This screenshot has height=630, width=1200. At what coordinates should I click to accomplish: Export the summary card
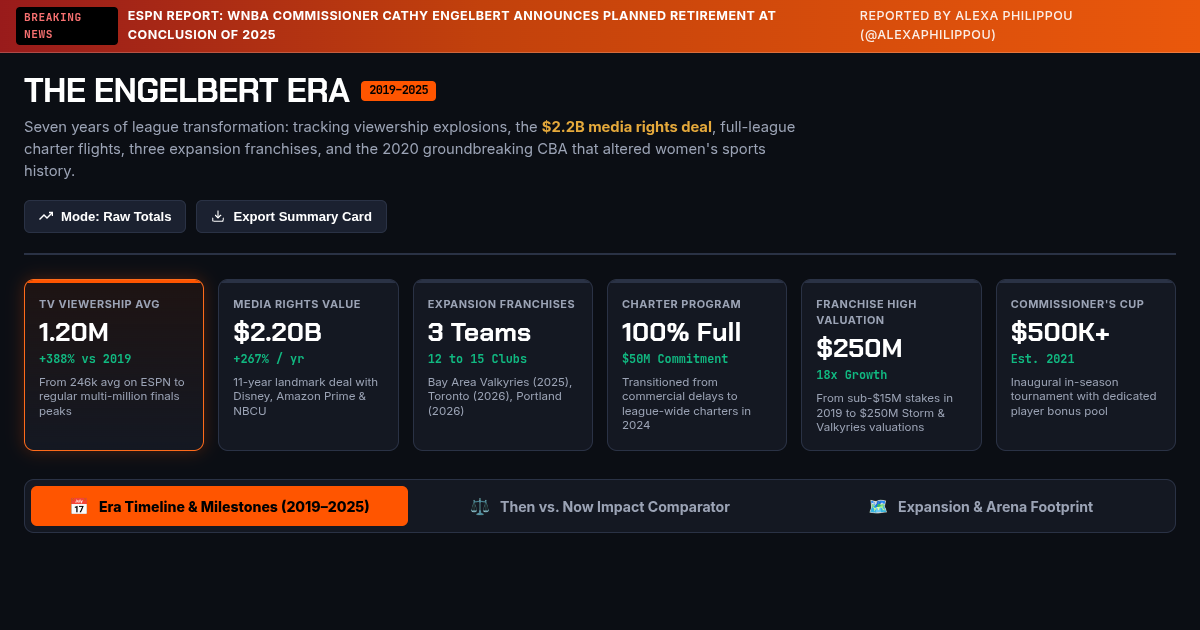click(x=291, y=216)
